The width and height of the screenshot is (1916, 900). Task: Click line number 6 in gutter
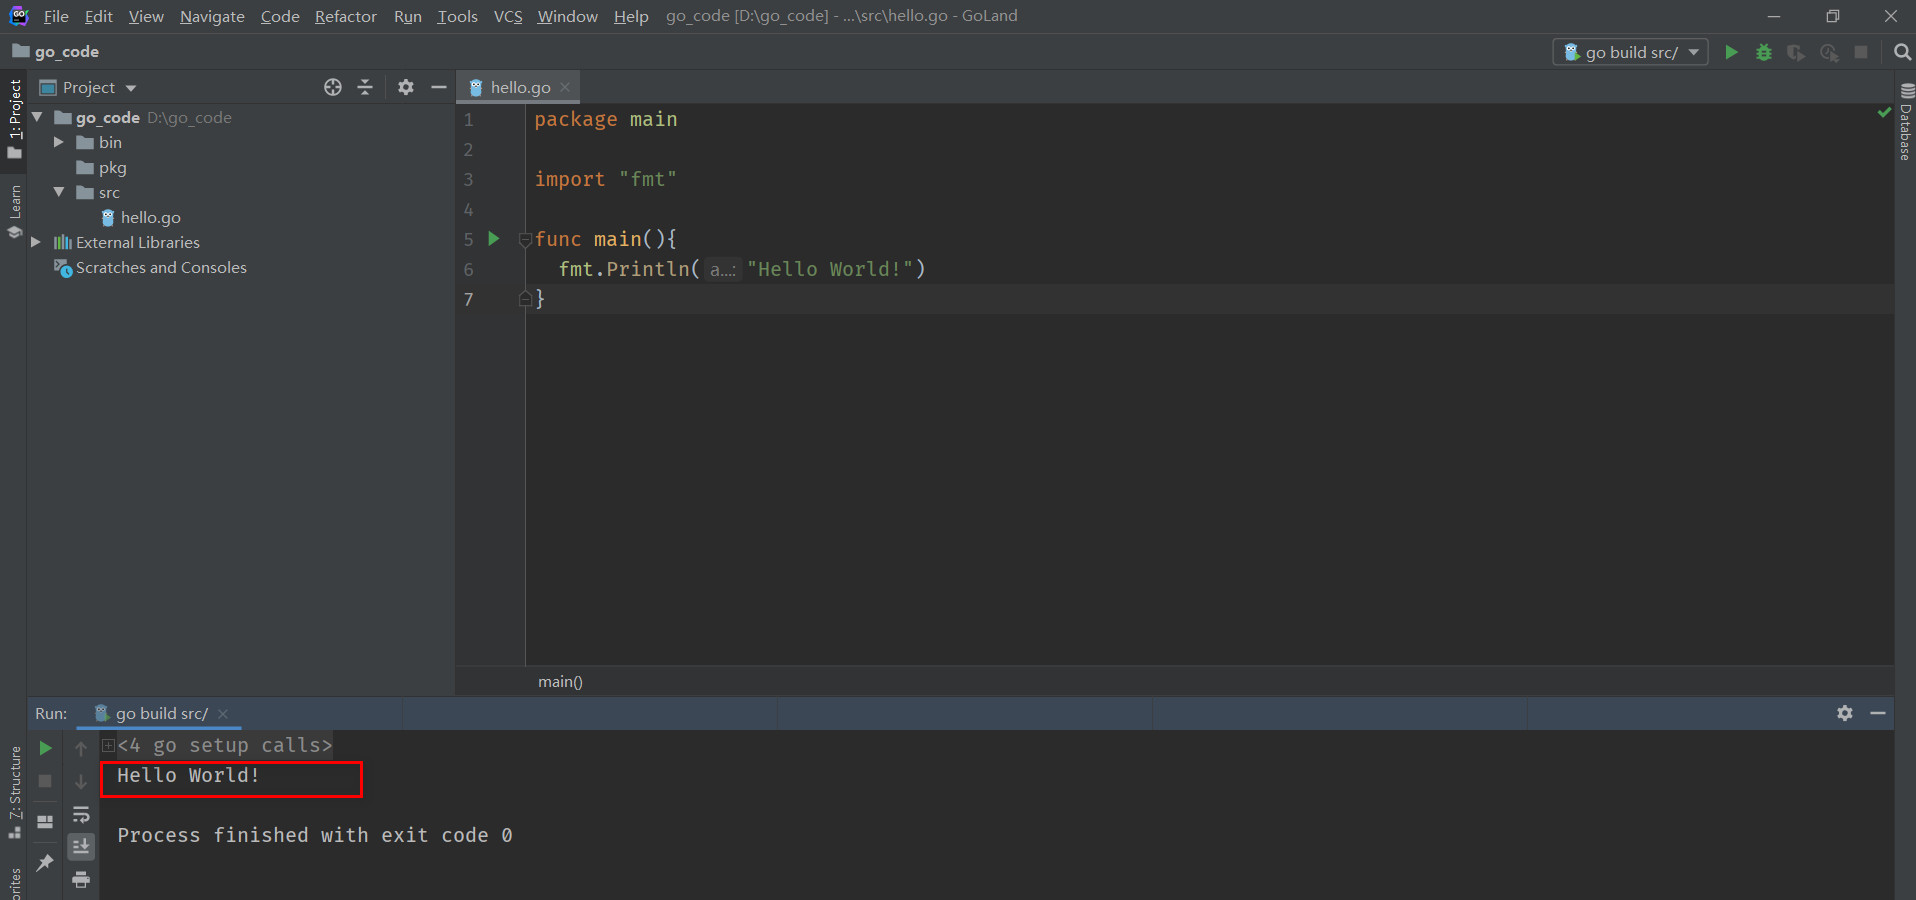click(x=468, y=269)
